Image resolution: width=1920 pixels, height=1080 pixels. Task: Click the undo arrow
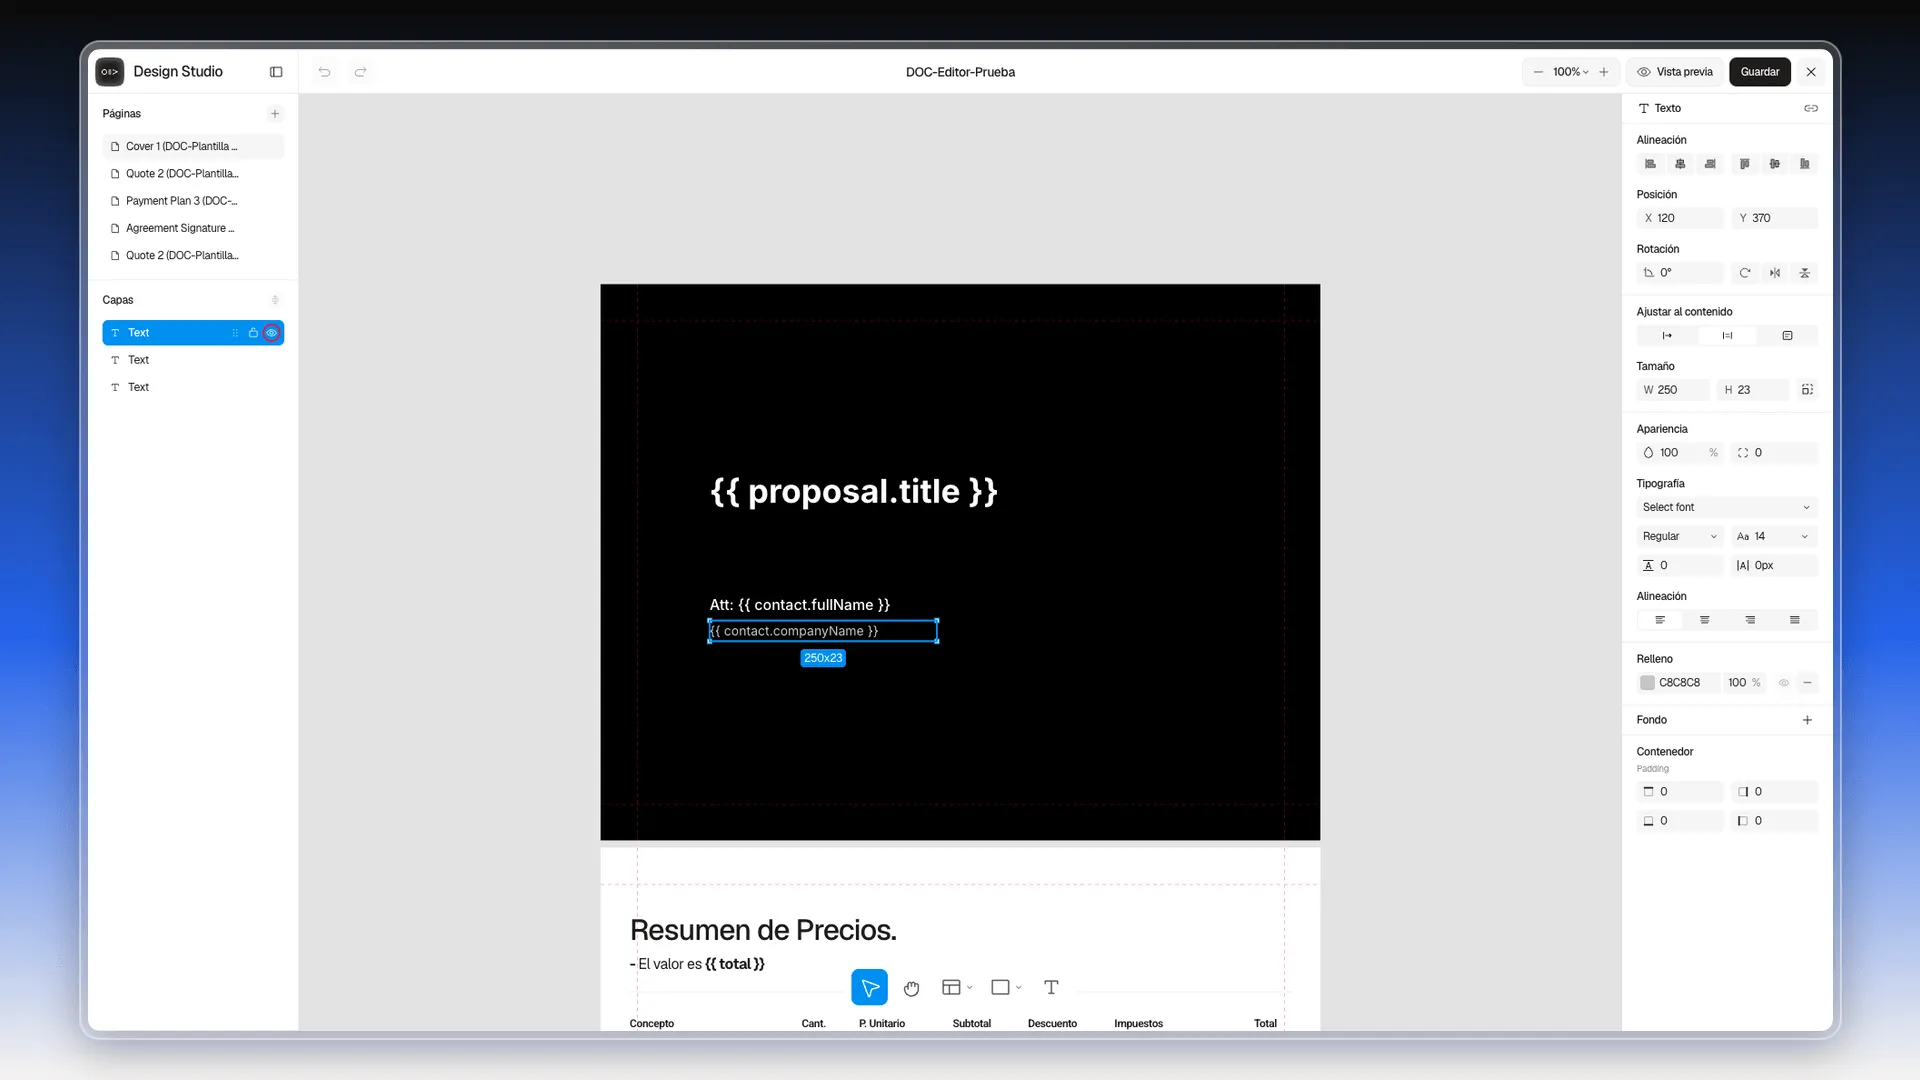click(324, 72)
